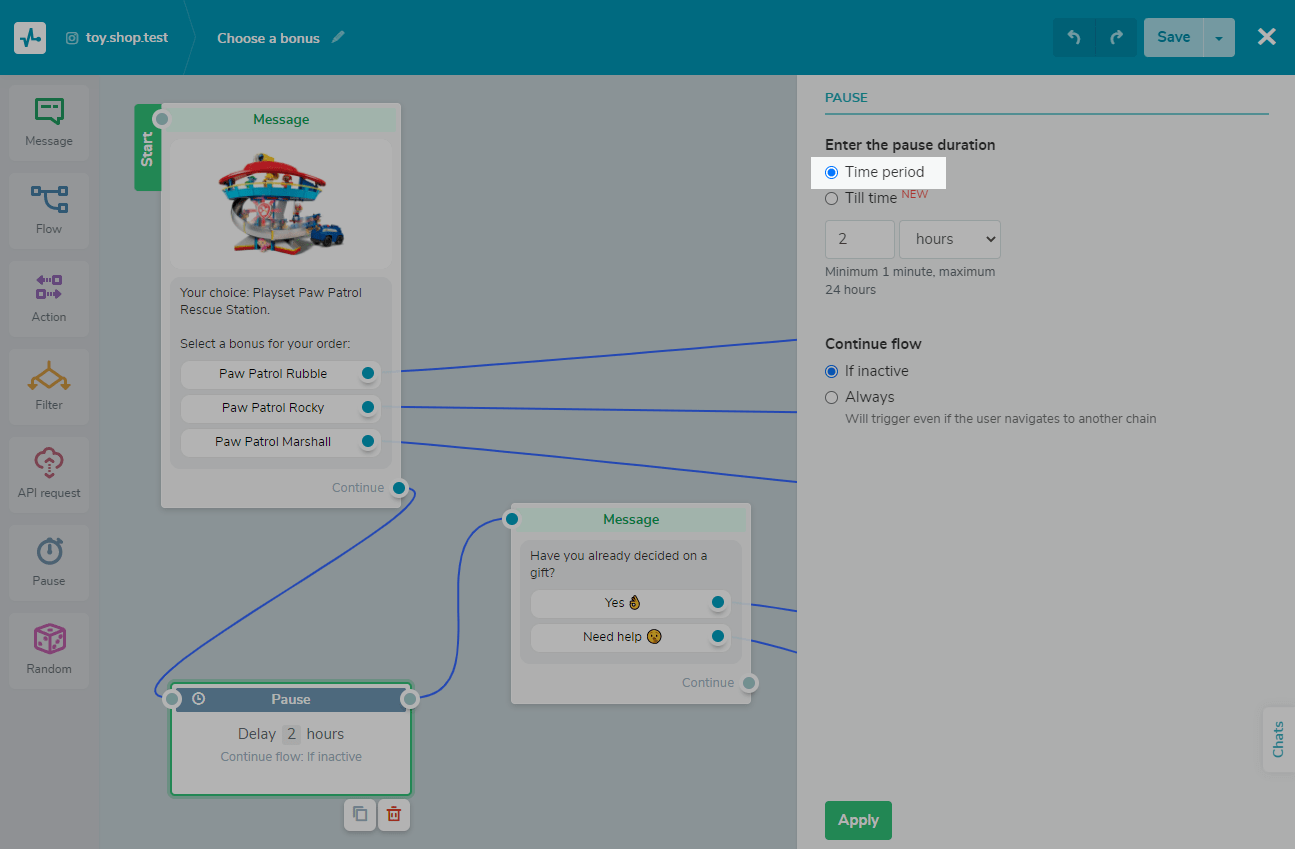
Task: Click the pause duration number field
Action: point(859,239)
